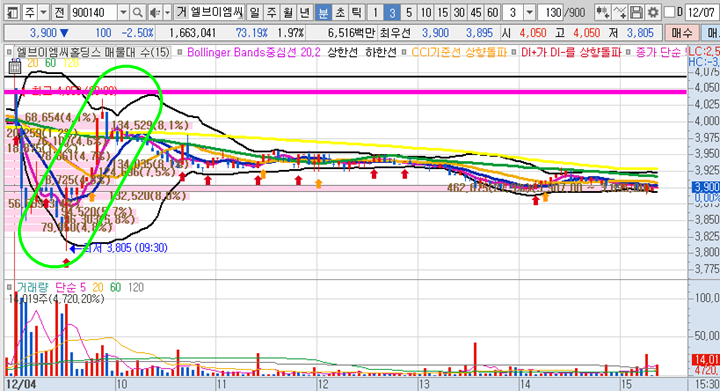
Task: Click the square marker before 종가 단순 label
Action: 629,52
